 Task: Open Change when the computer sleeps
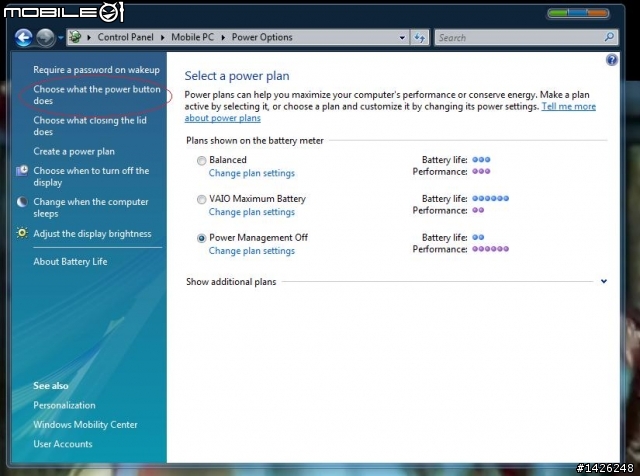[91, 207]
